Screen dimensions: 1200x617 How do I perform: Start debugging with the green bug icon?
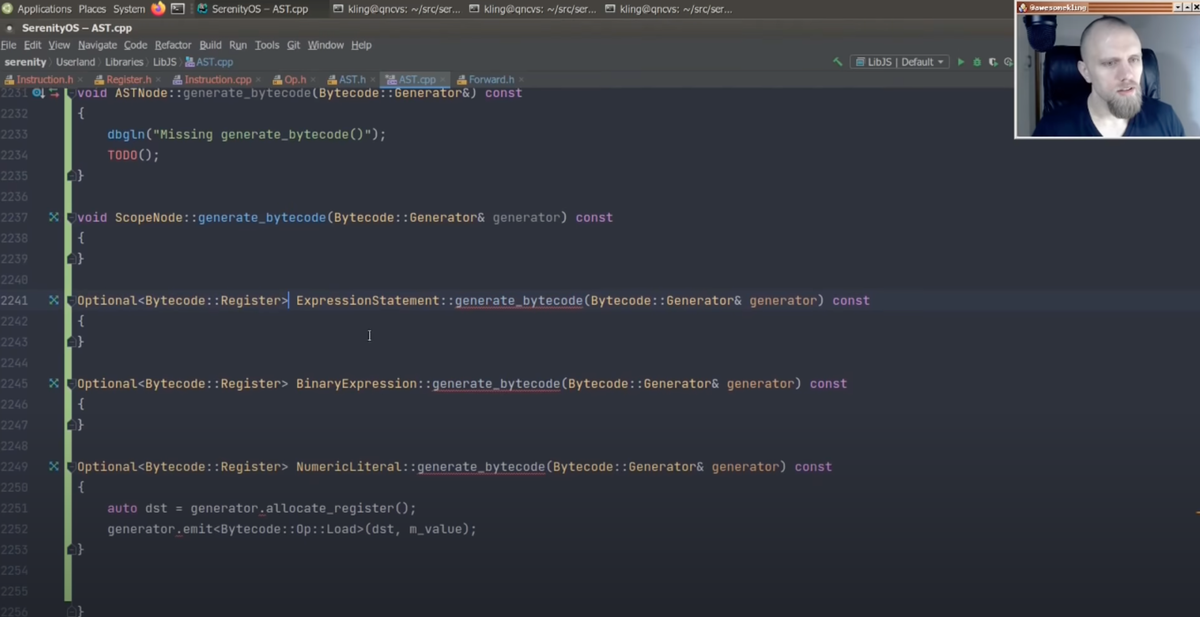pyautogui.click(x=977, y=62)
